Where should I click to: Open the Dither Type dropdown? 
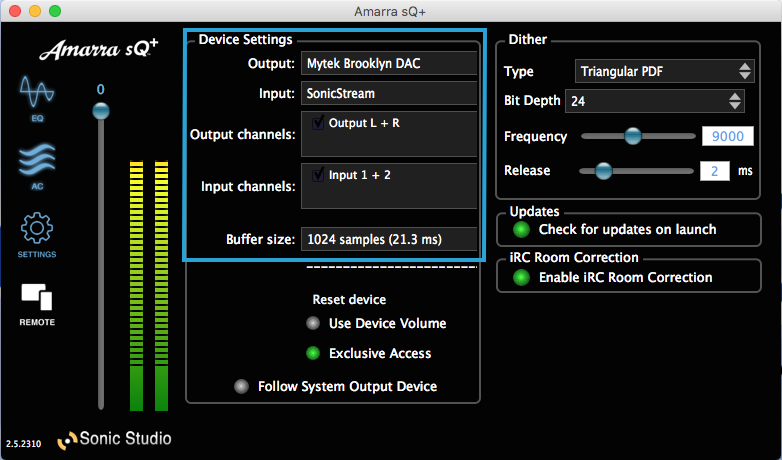point(664,71)
